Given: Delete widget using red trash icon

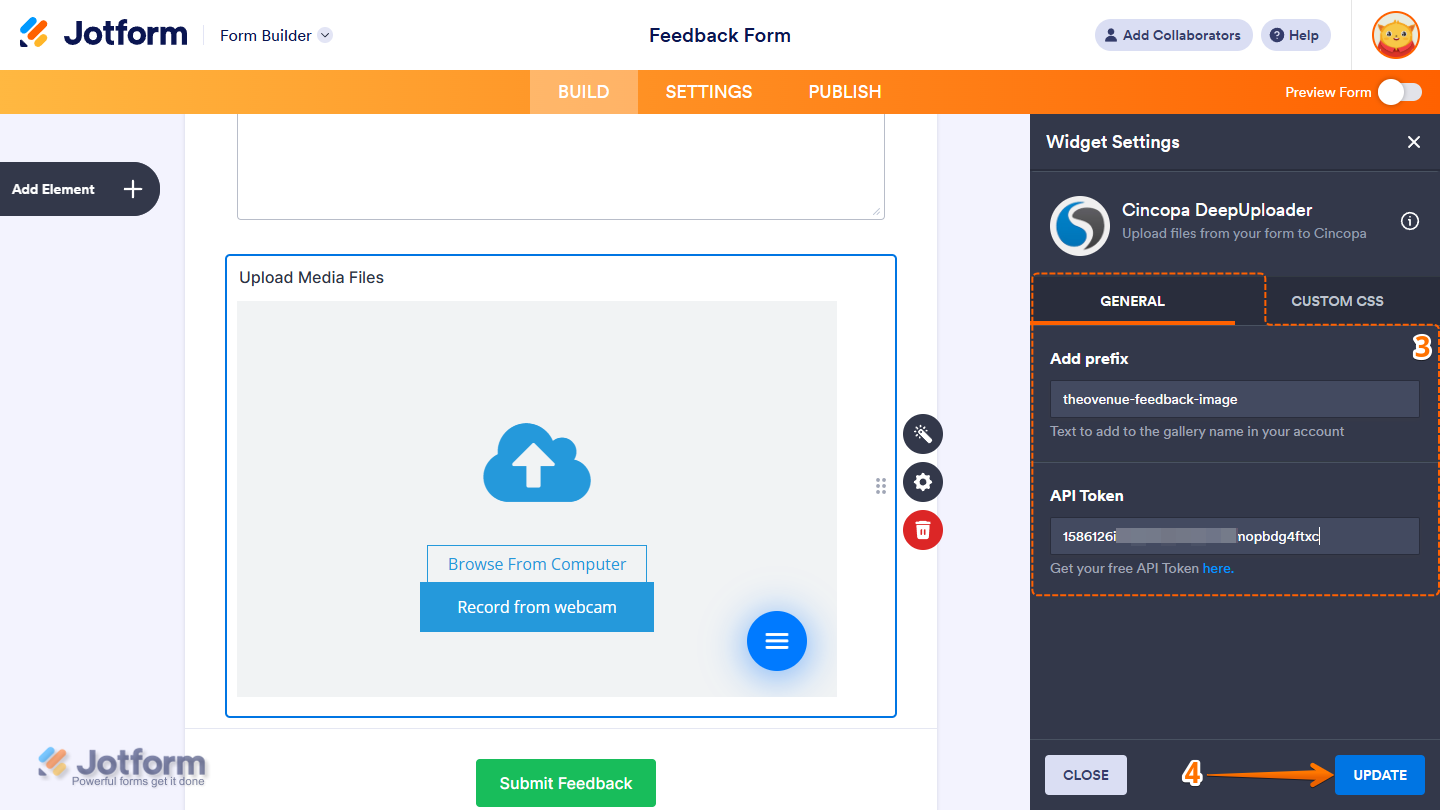Looking at the screenshot, I should coord(922,530).
